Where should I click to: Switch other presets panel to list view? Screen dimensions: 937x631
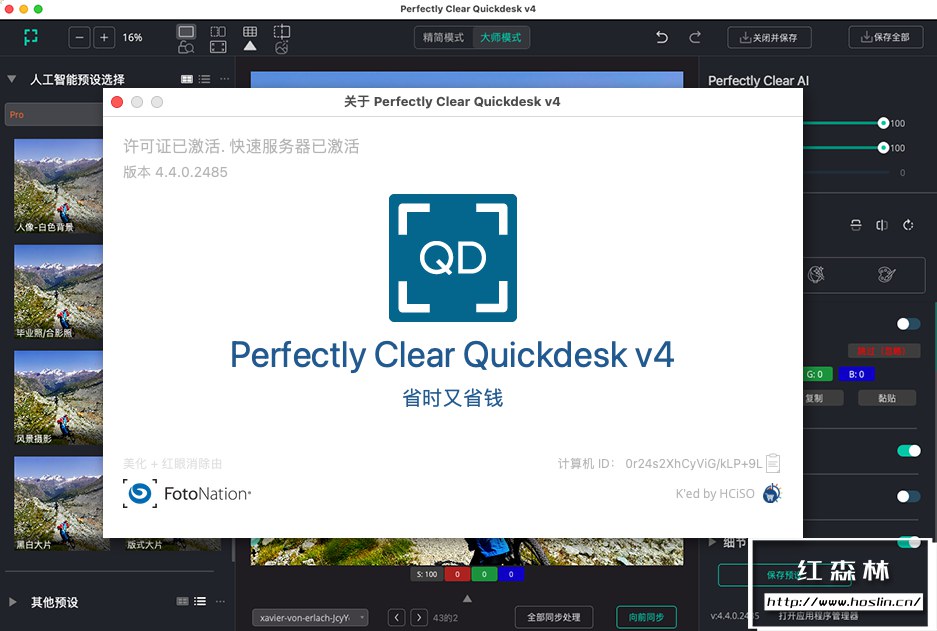coord(200,601)
